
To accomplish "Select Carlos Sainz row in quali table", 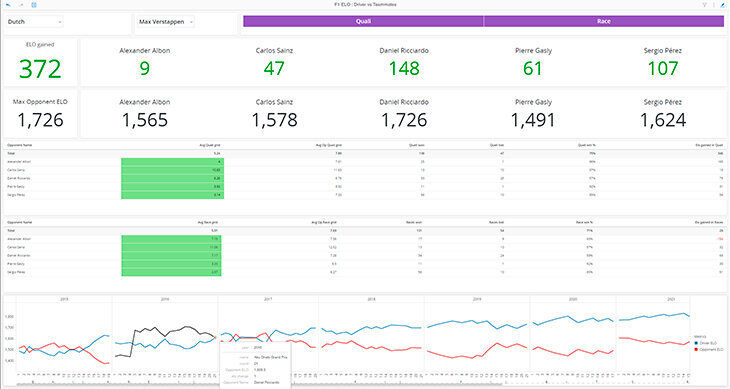I will (365, 170).
